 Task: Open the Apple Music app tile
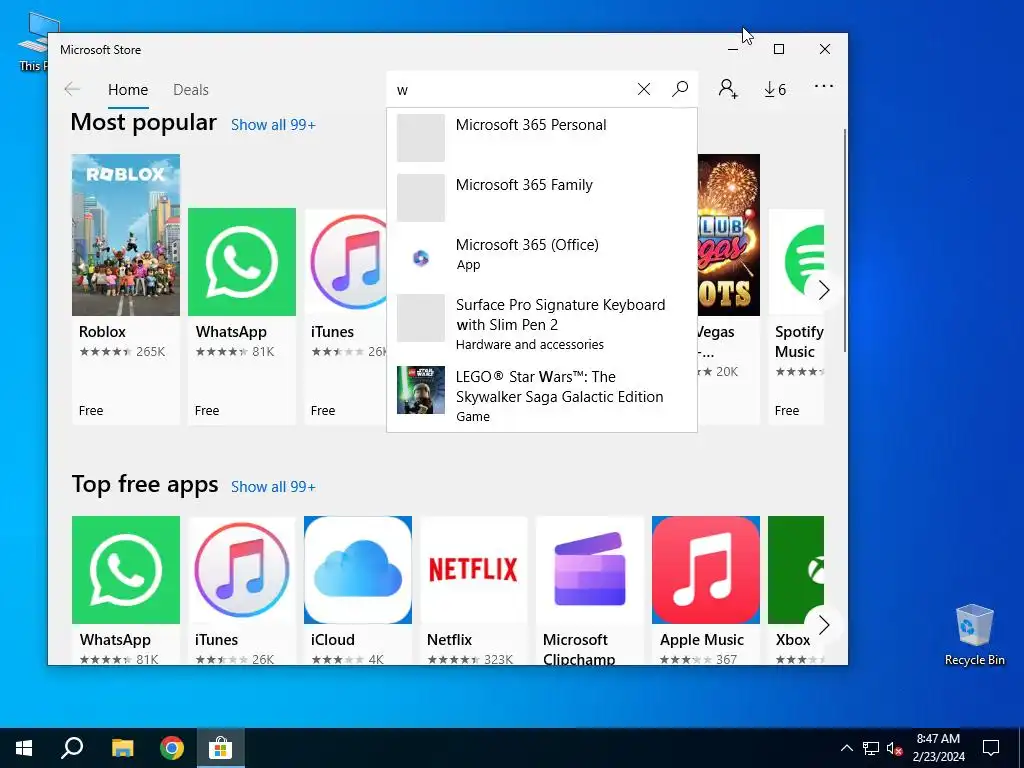point(706,590)
